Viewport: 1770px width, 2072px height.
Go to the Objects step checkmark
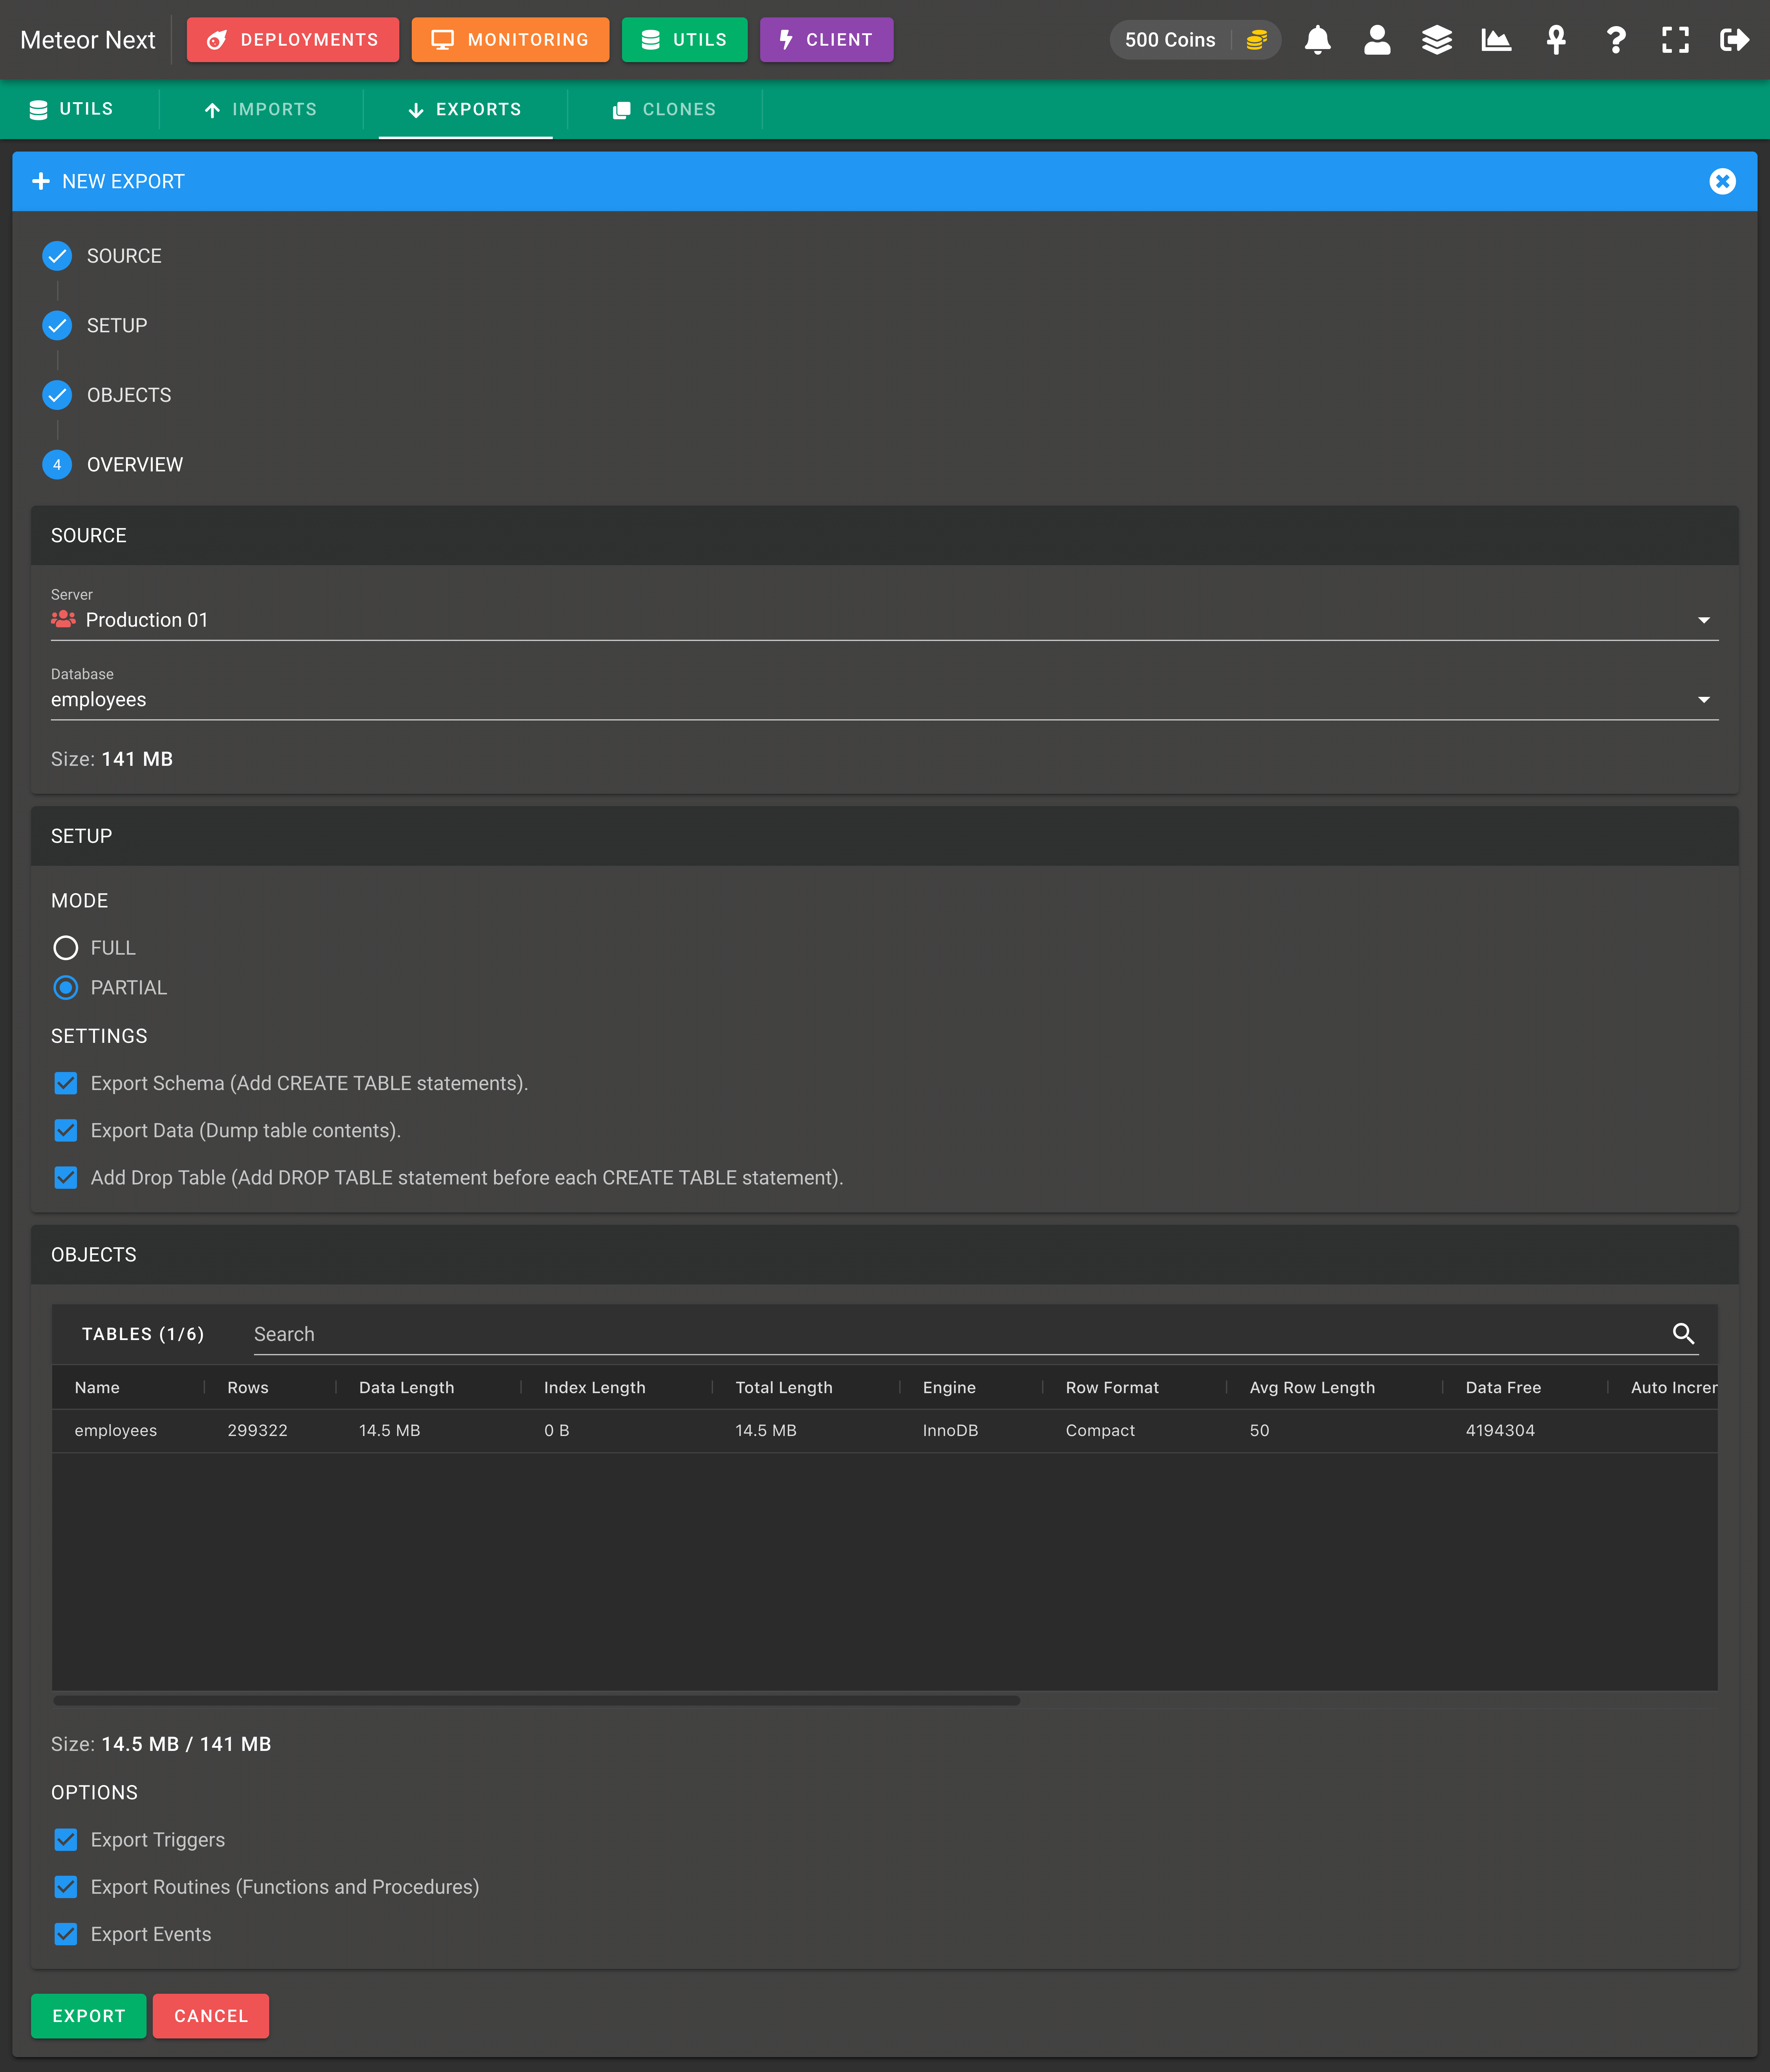pyautogui.click(x=57, y=395)
